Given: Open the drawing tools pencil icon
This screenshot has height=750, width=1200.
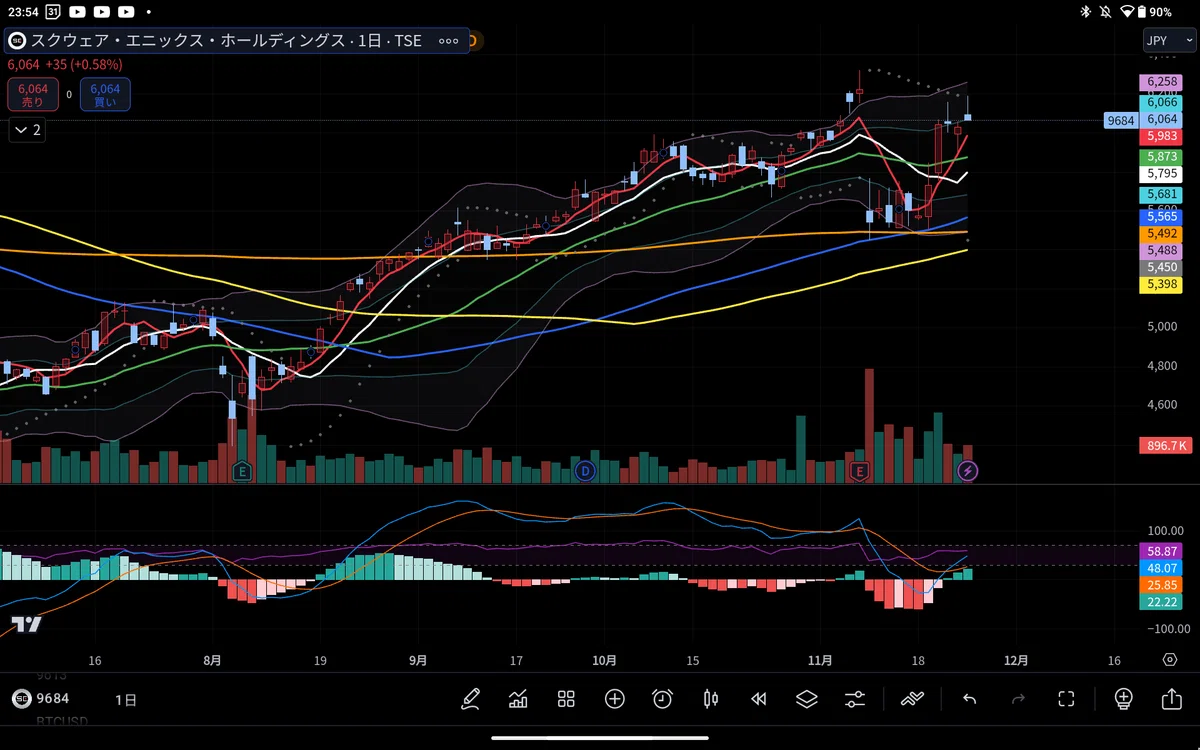Looking at the screenshot, I should pos(470,699).
